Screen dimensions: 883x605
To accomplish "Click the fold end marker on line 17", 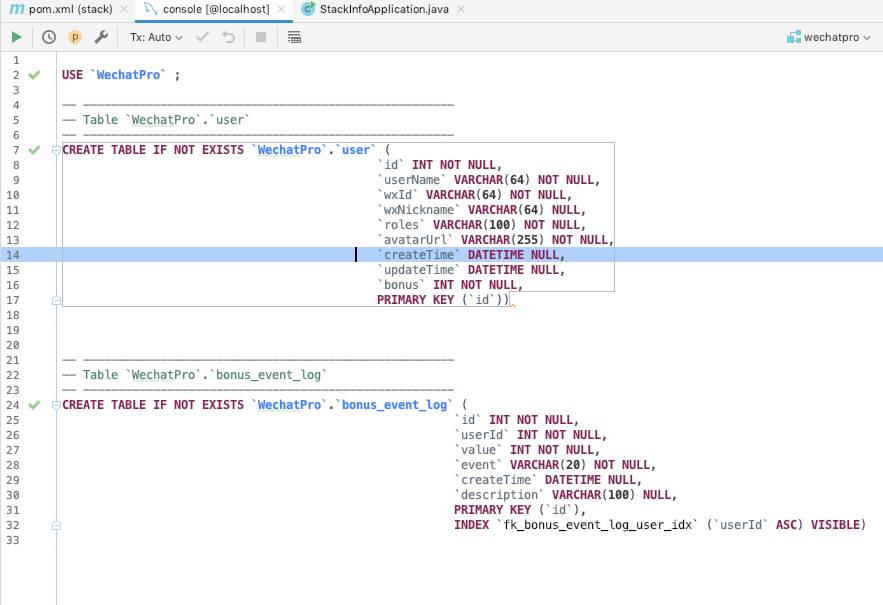I will (56, 300).
